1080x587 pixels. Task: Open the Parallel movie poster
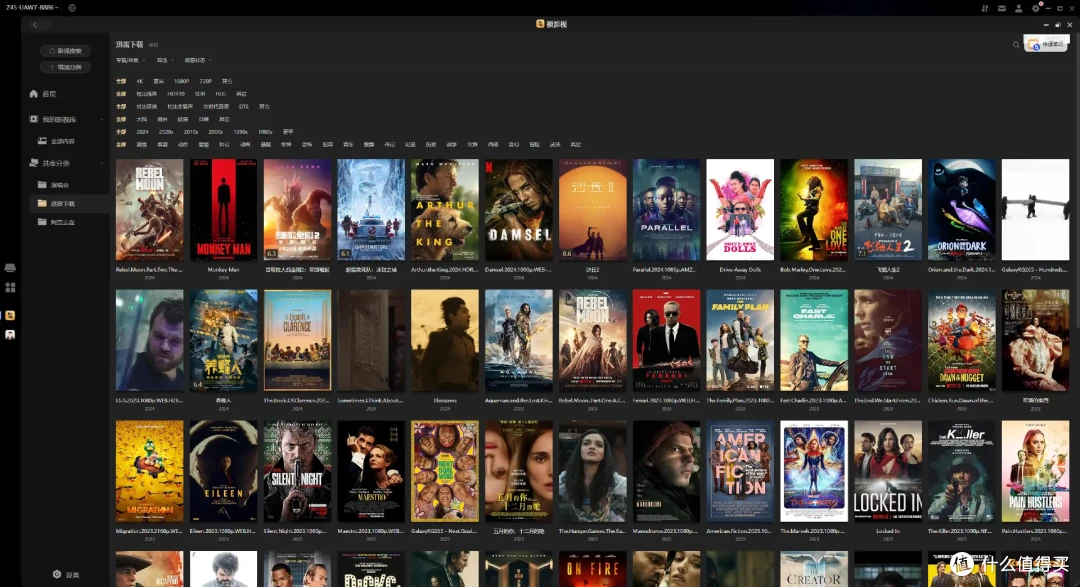666,209
